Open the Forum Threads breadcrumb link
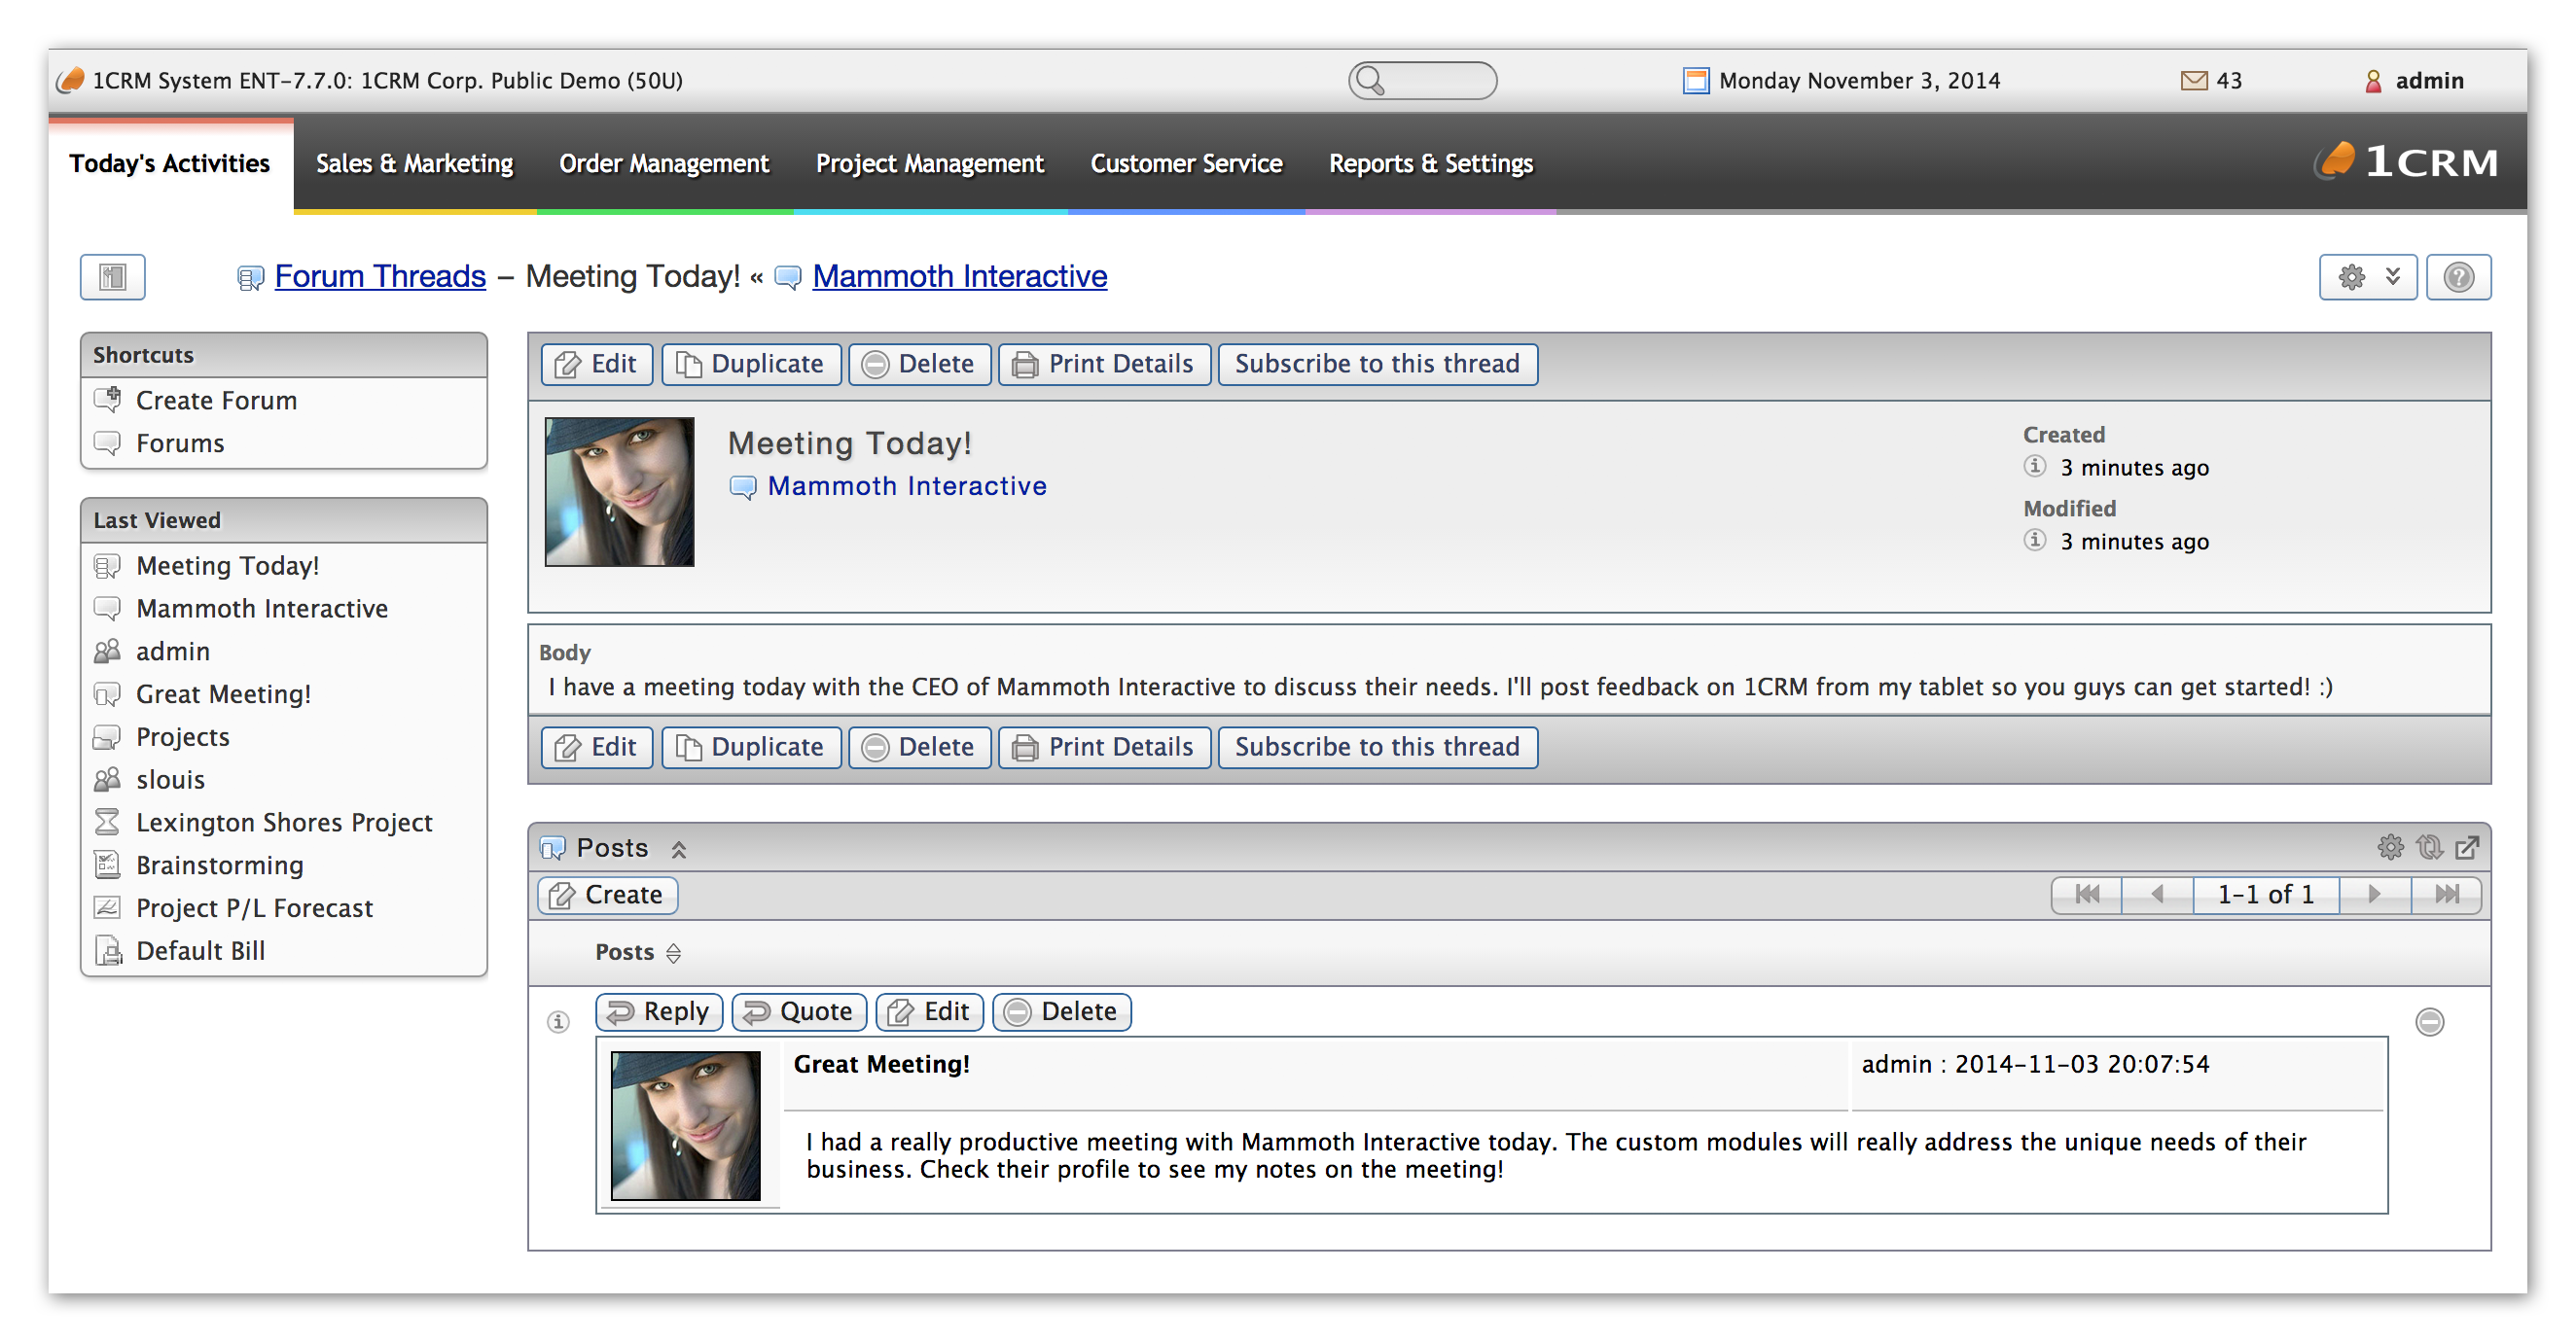2576x1342 pixels. tap(380, 276)
